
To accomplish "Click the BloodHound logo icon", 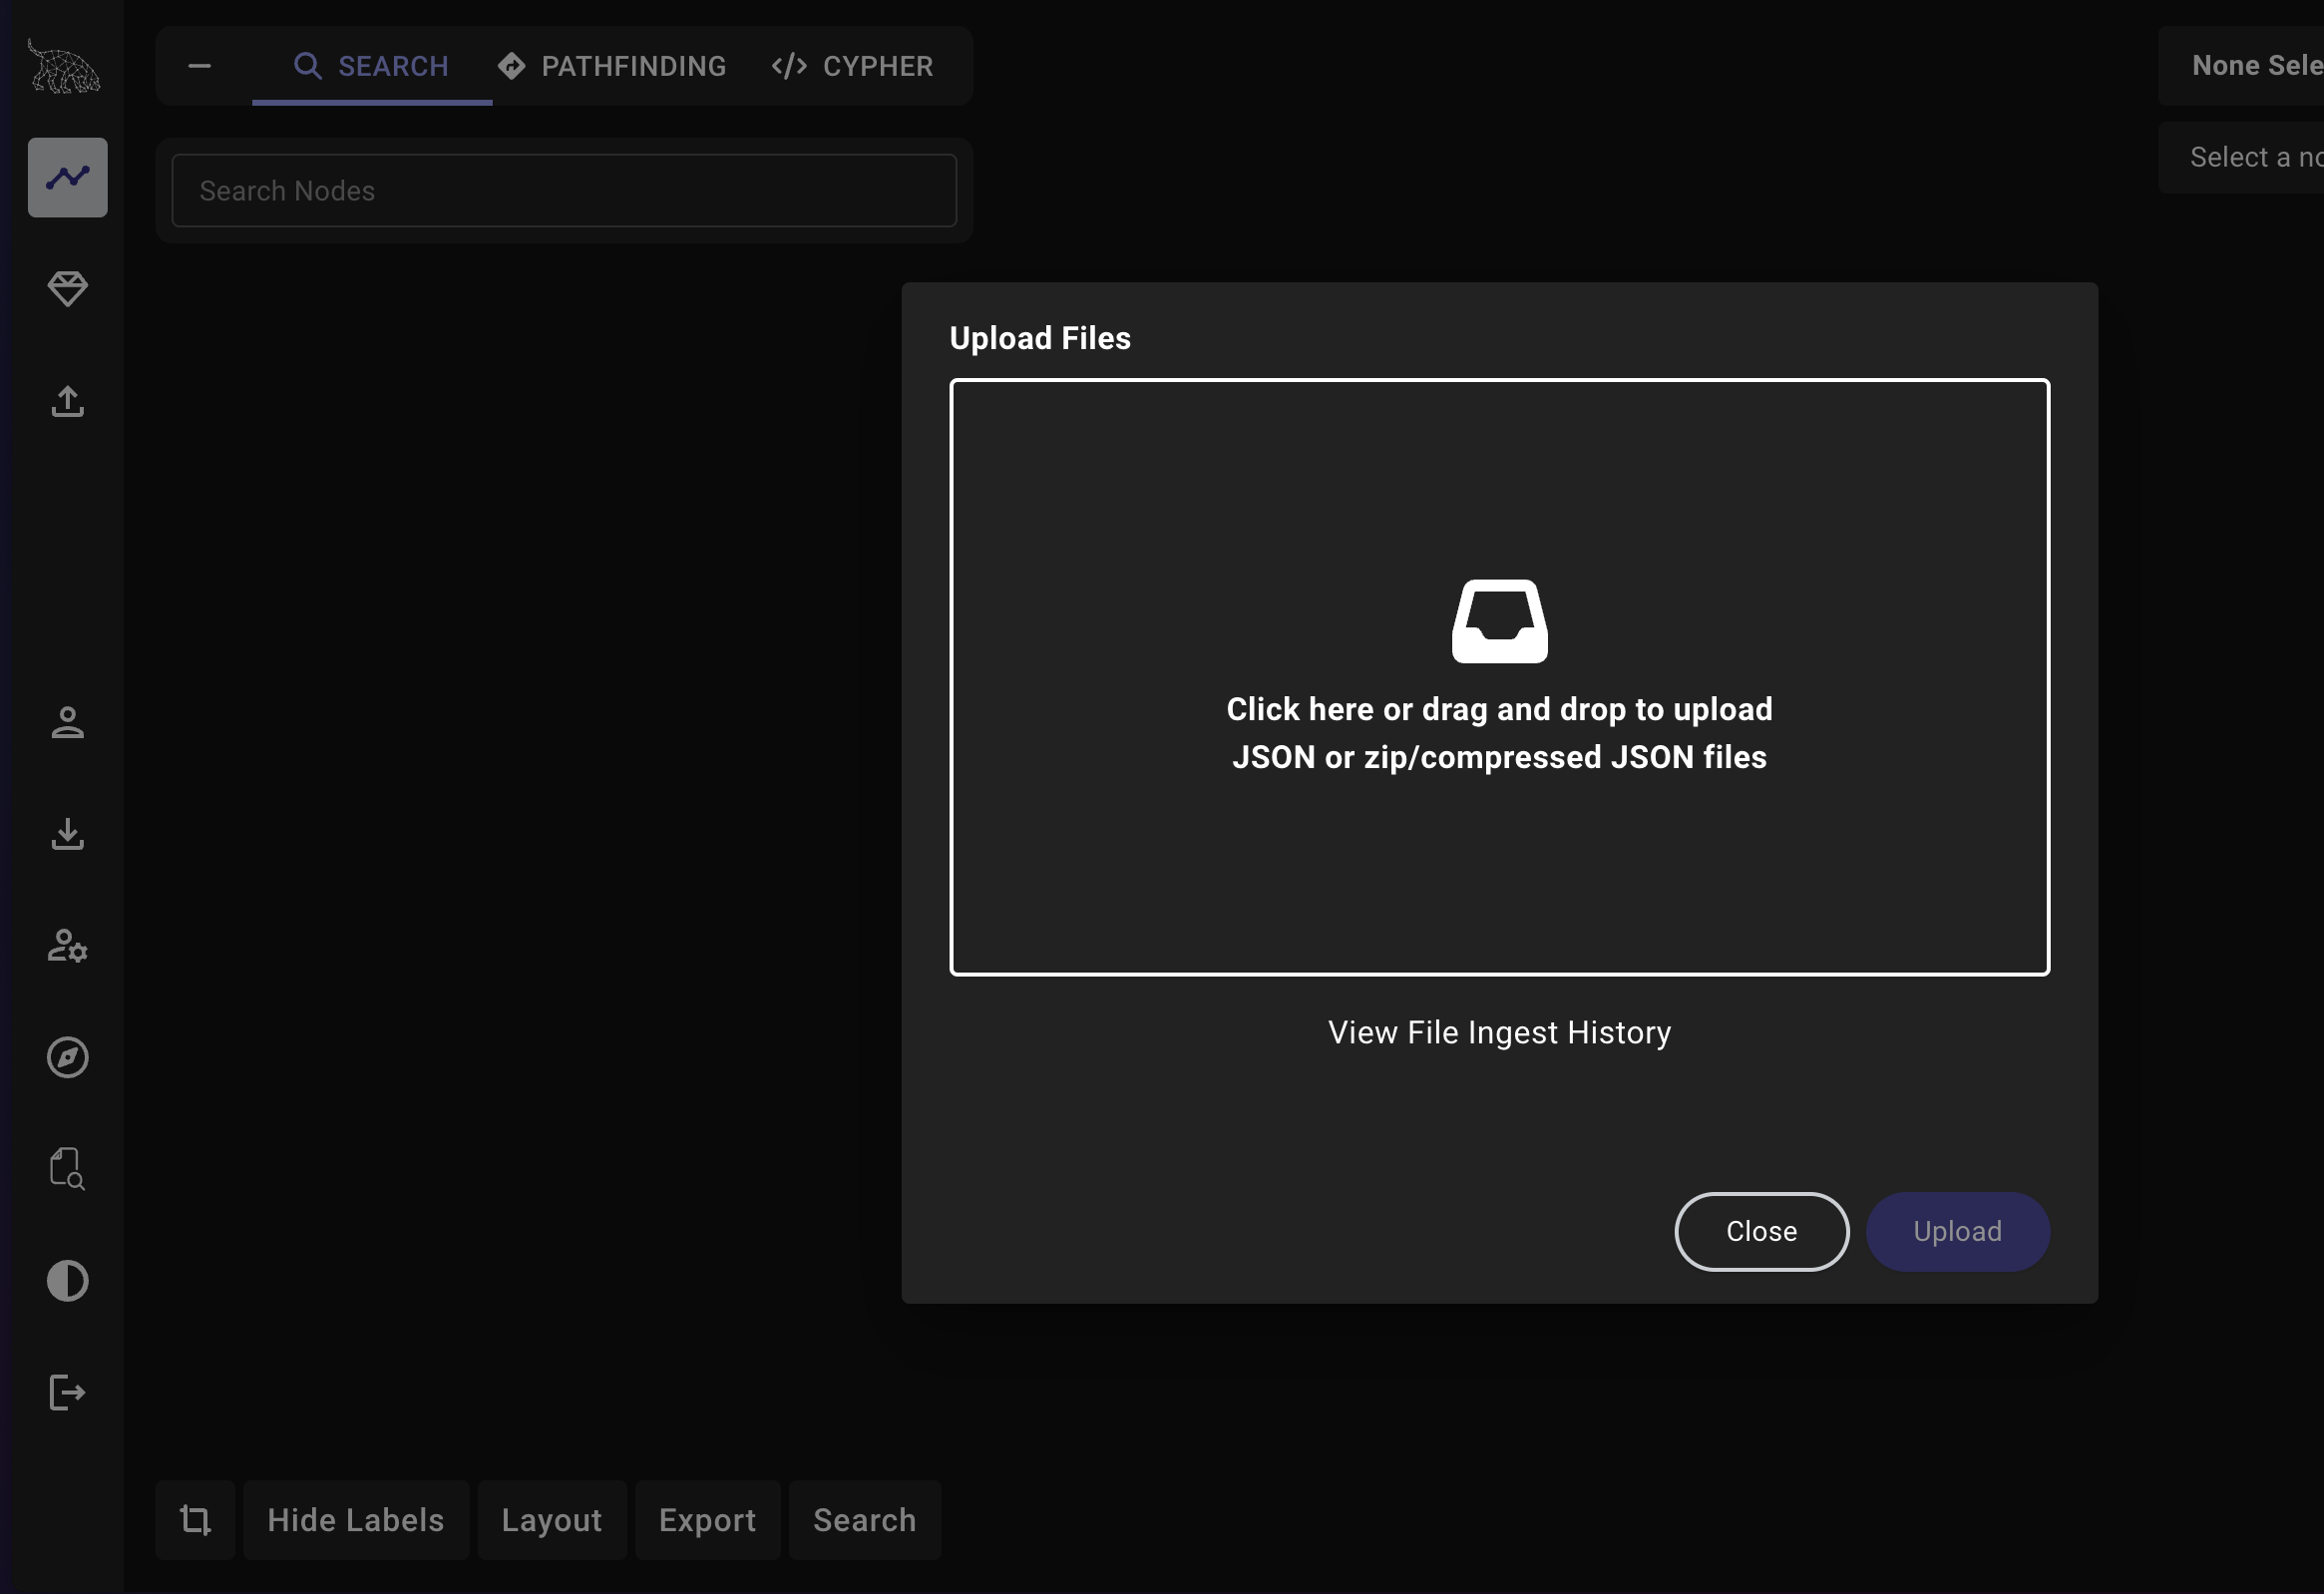I will point(64,67).
